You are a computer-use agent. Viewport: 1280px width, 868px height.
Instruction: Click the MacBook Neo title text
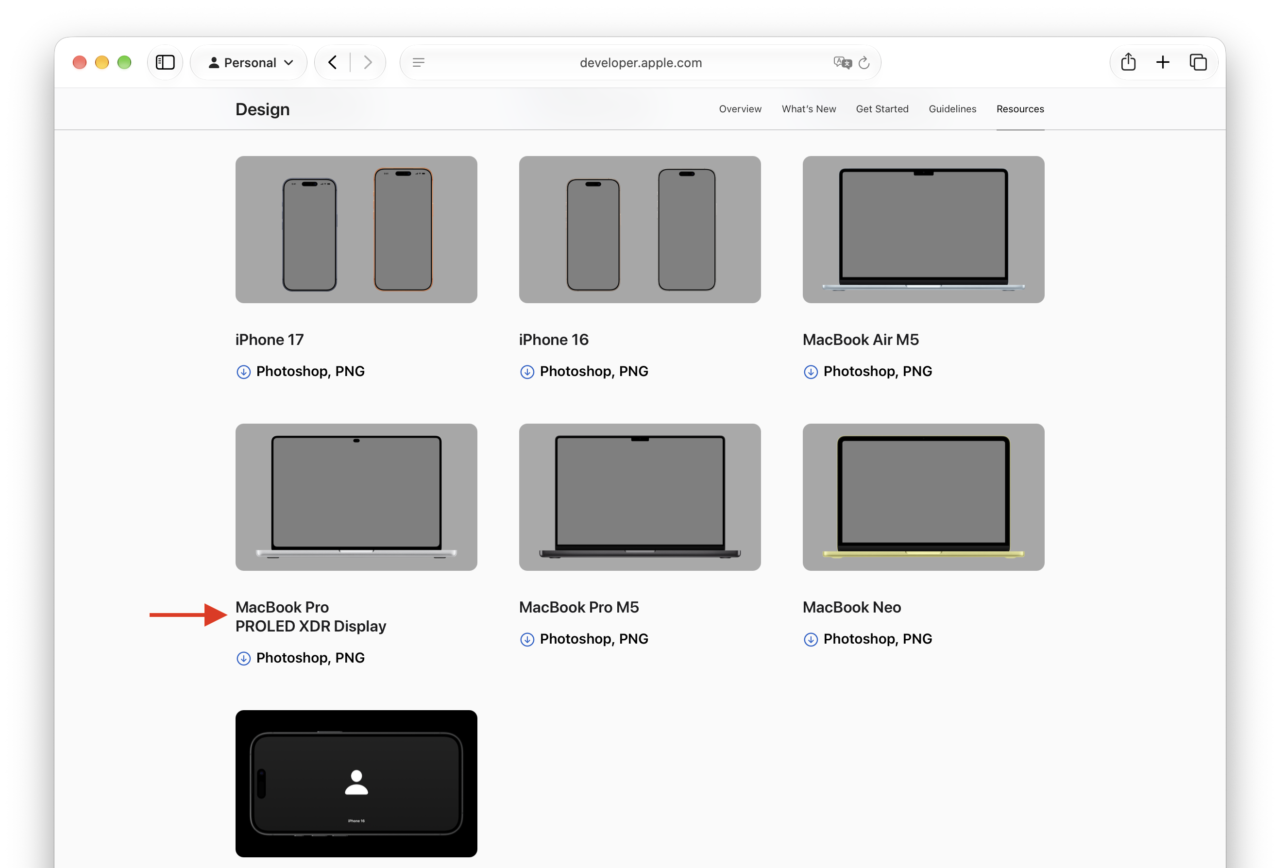852,608
